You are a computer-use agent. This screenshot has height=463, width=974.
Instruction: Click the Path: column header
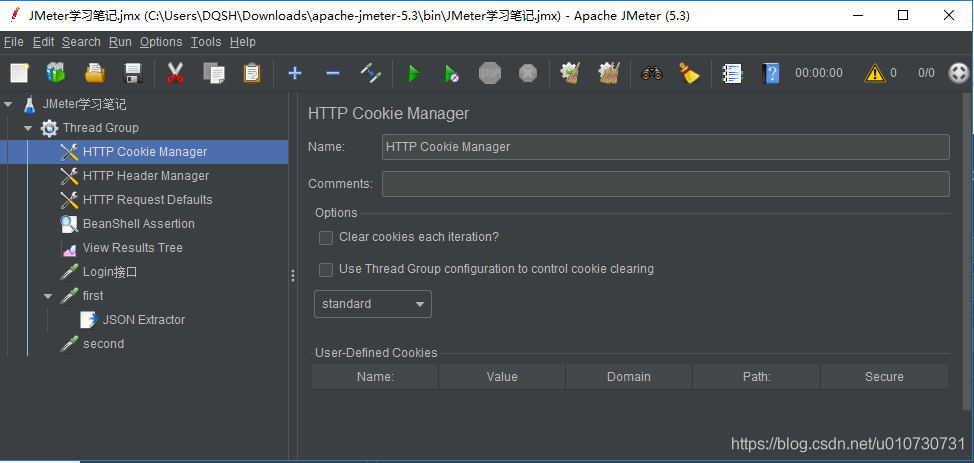point(757,377)
